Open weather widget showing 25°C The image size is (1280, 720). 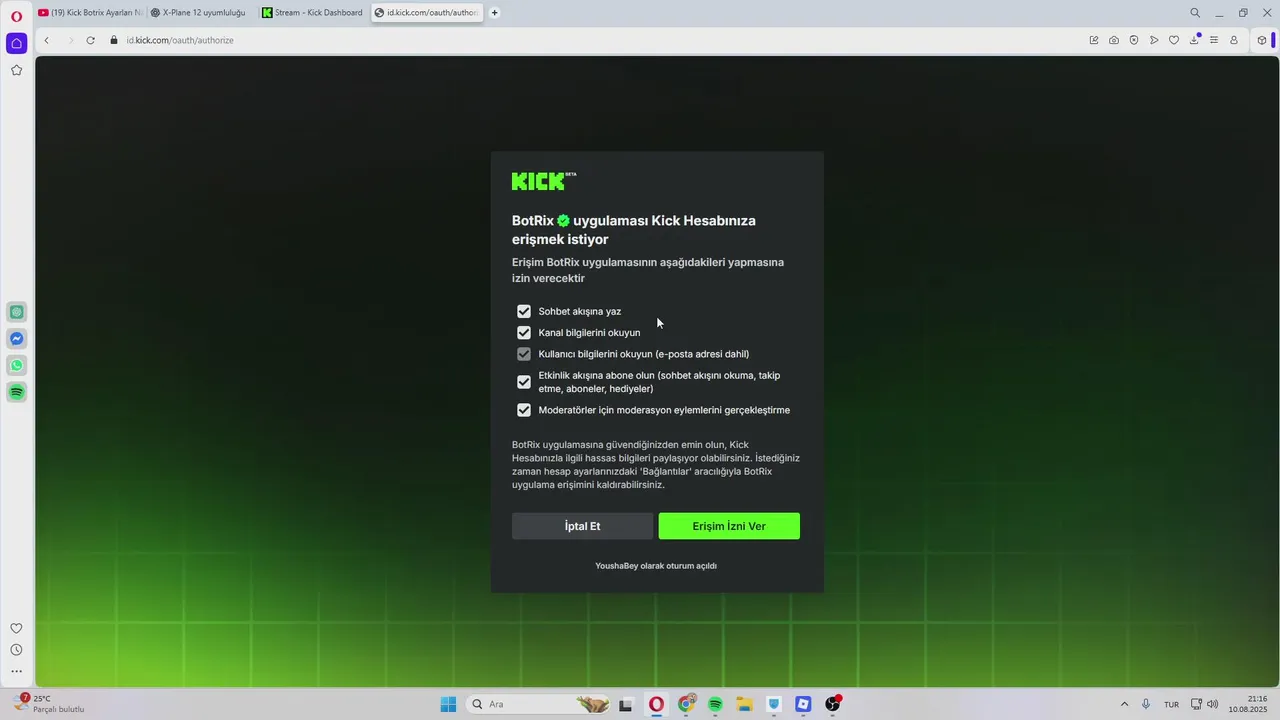49,704
